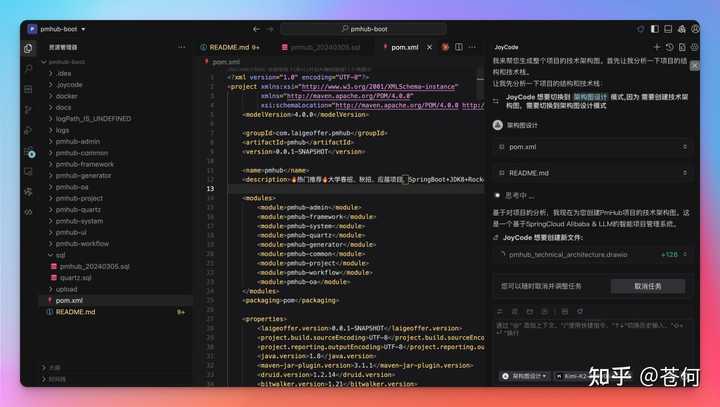Open pmhub_technical_architecture.drawio file entry in chat
The image size is (720, 407).
(x=568, y=254)
